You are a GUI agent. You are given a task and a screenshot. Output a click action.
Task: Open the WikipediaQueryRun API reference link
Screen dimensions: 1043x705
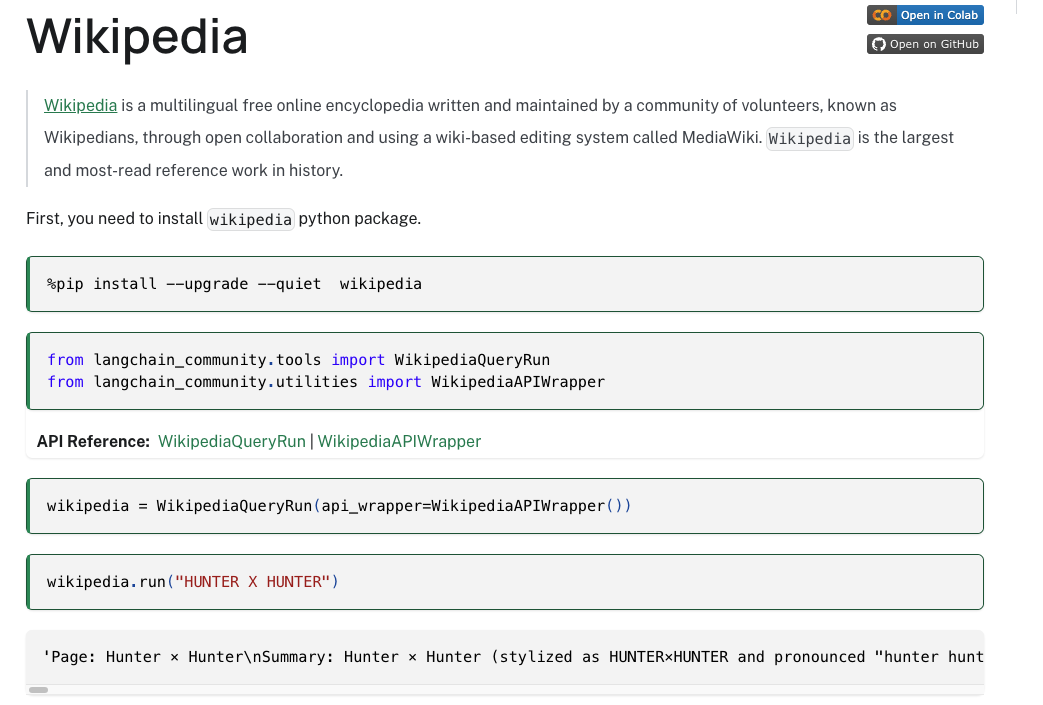point(231,441)
